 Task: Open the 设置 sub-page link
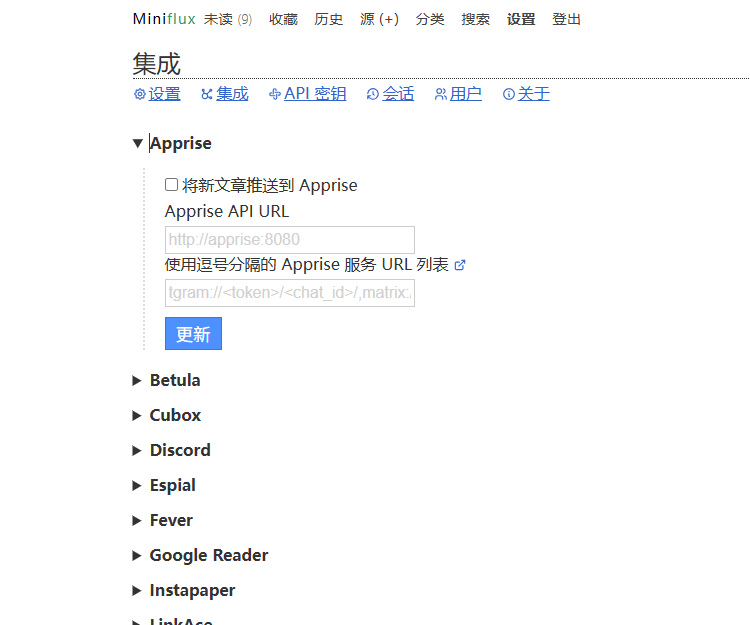165,94
